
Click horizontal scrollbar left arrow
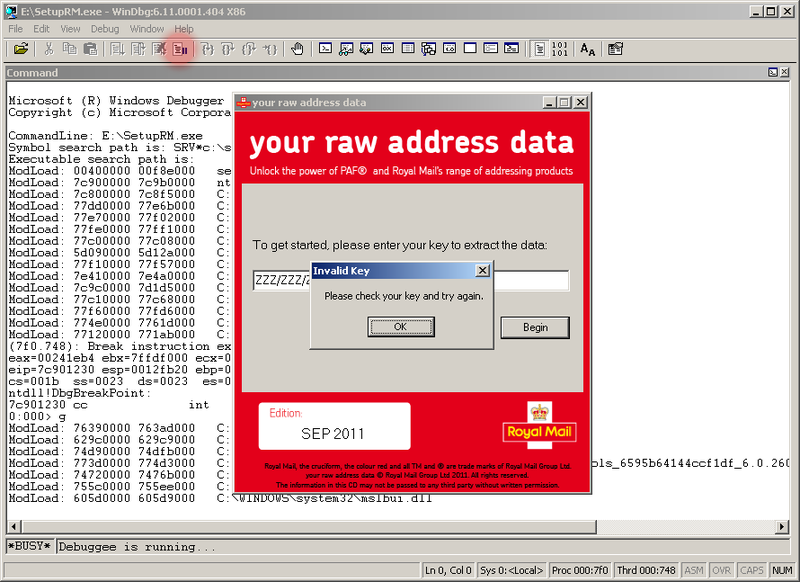[14, 526]
